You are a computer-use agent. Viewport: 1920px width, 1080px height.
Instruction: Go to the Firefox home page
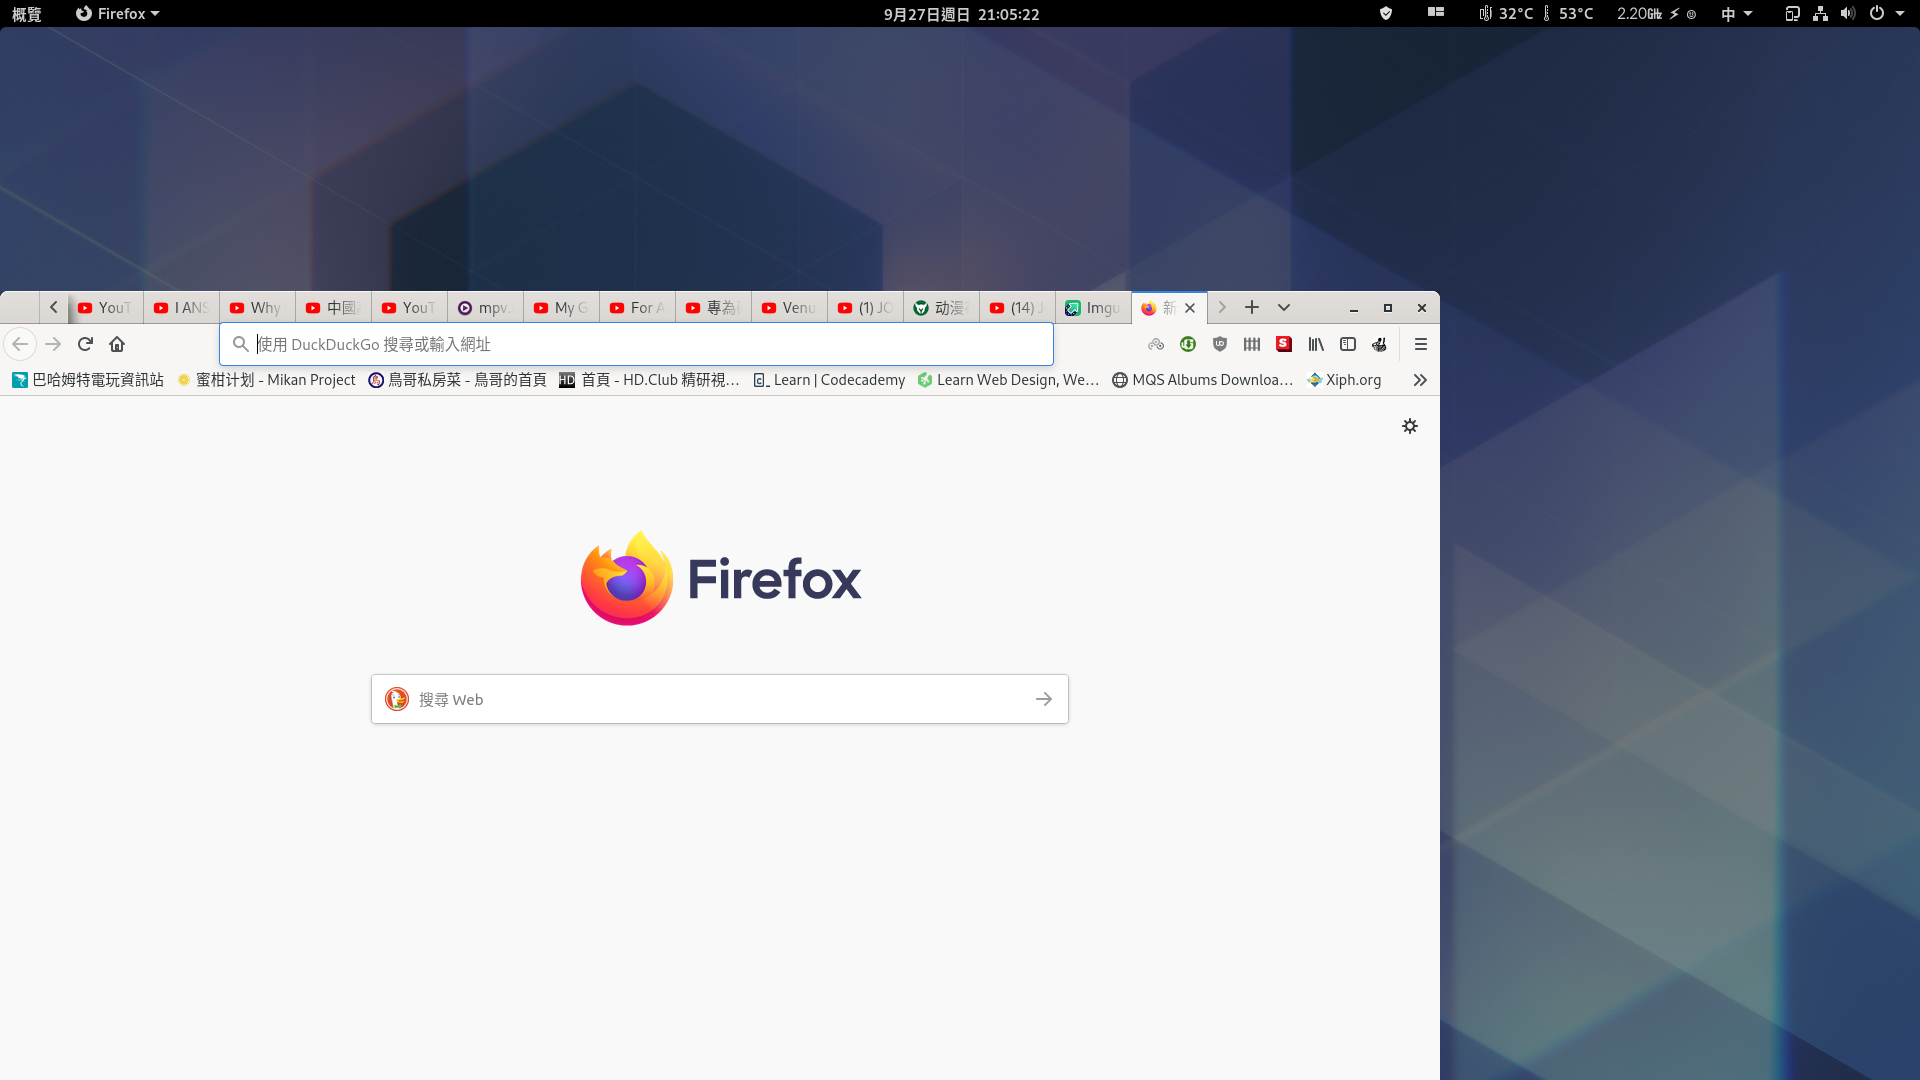pyautogui.click(x=117, y=344)
